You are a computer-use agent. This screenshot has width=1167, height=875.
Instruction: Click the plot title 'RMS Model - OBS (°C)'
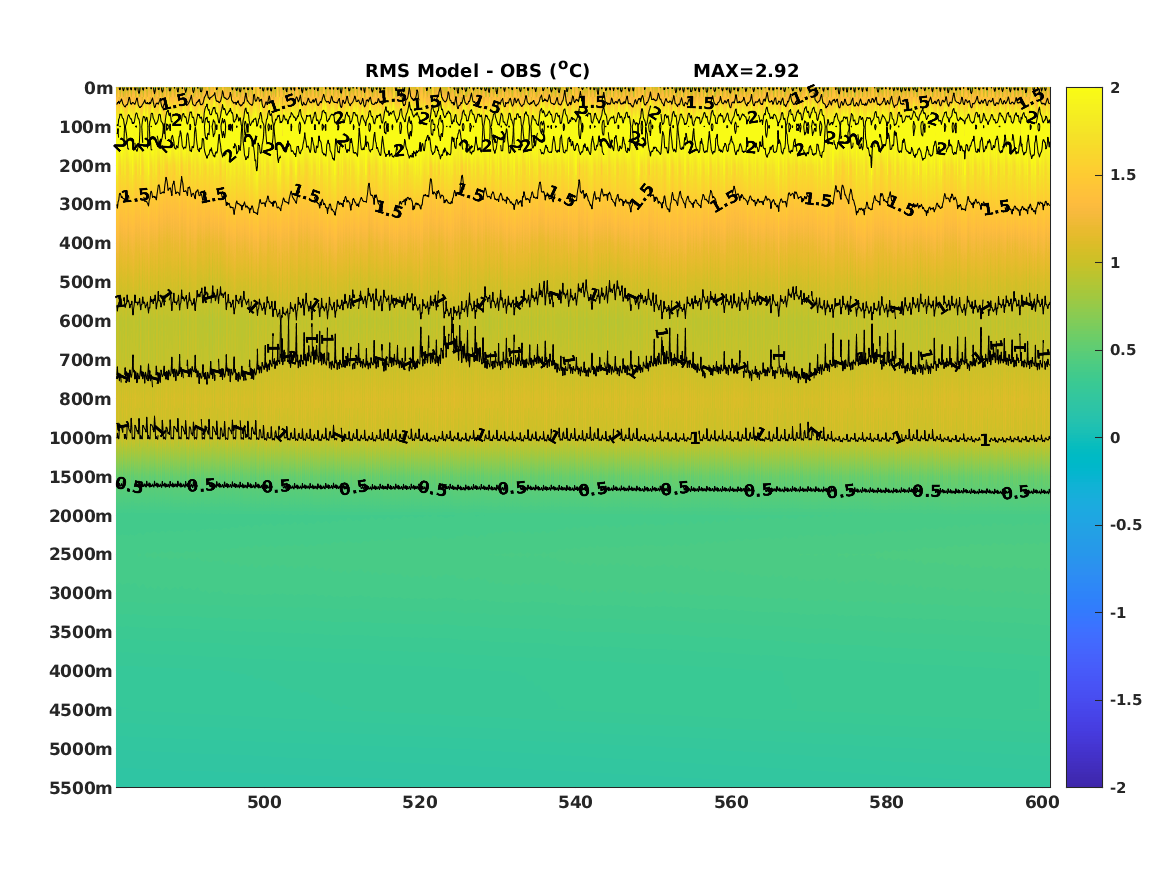(x=477, y=70)
